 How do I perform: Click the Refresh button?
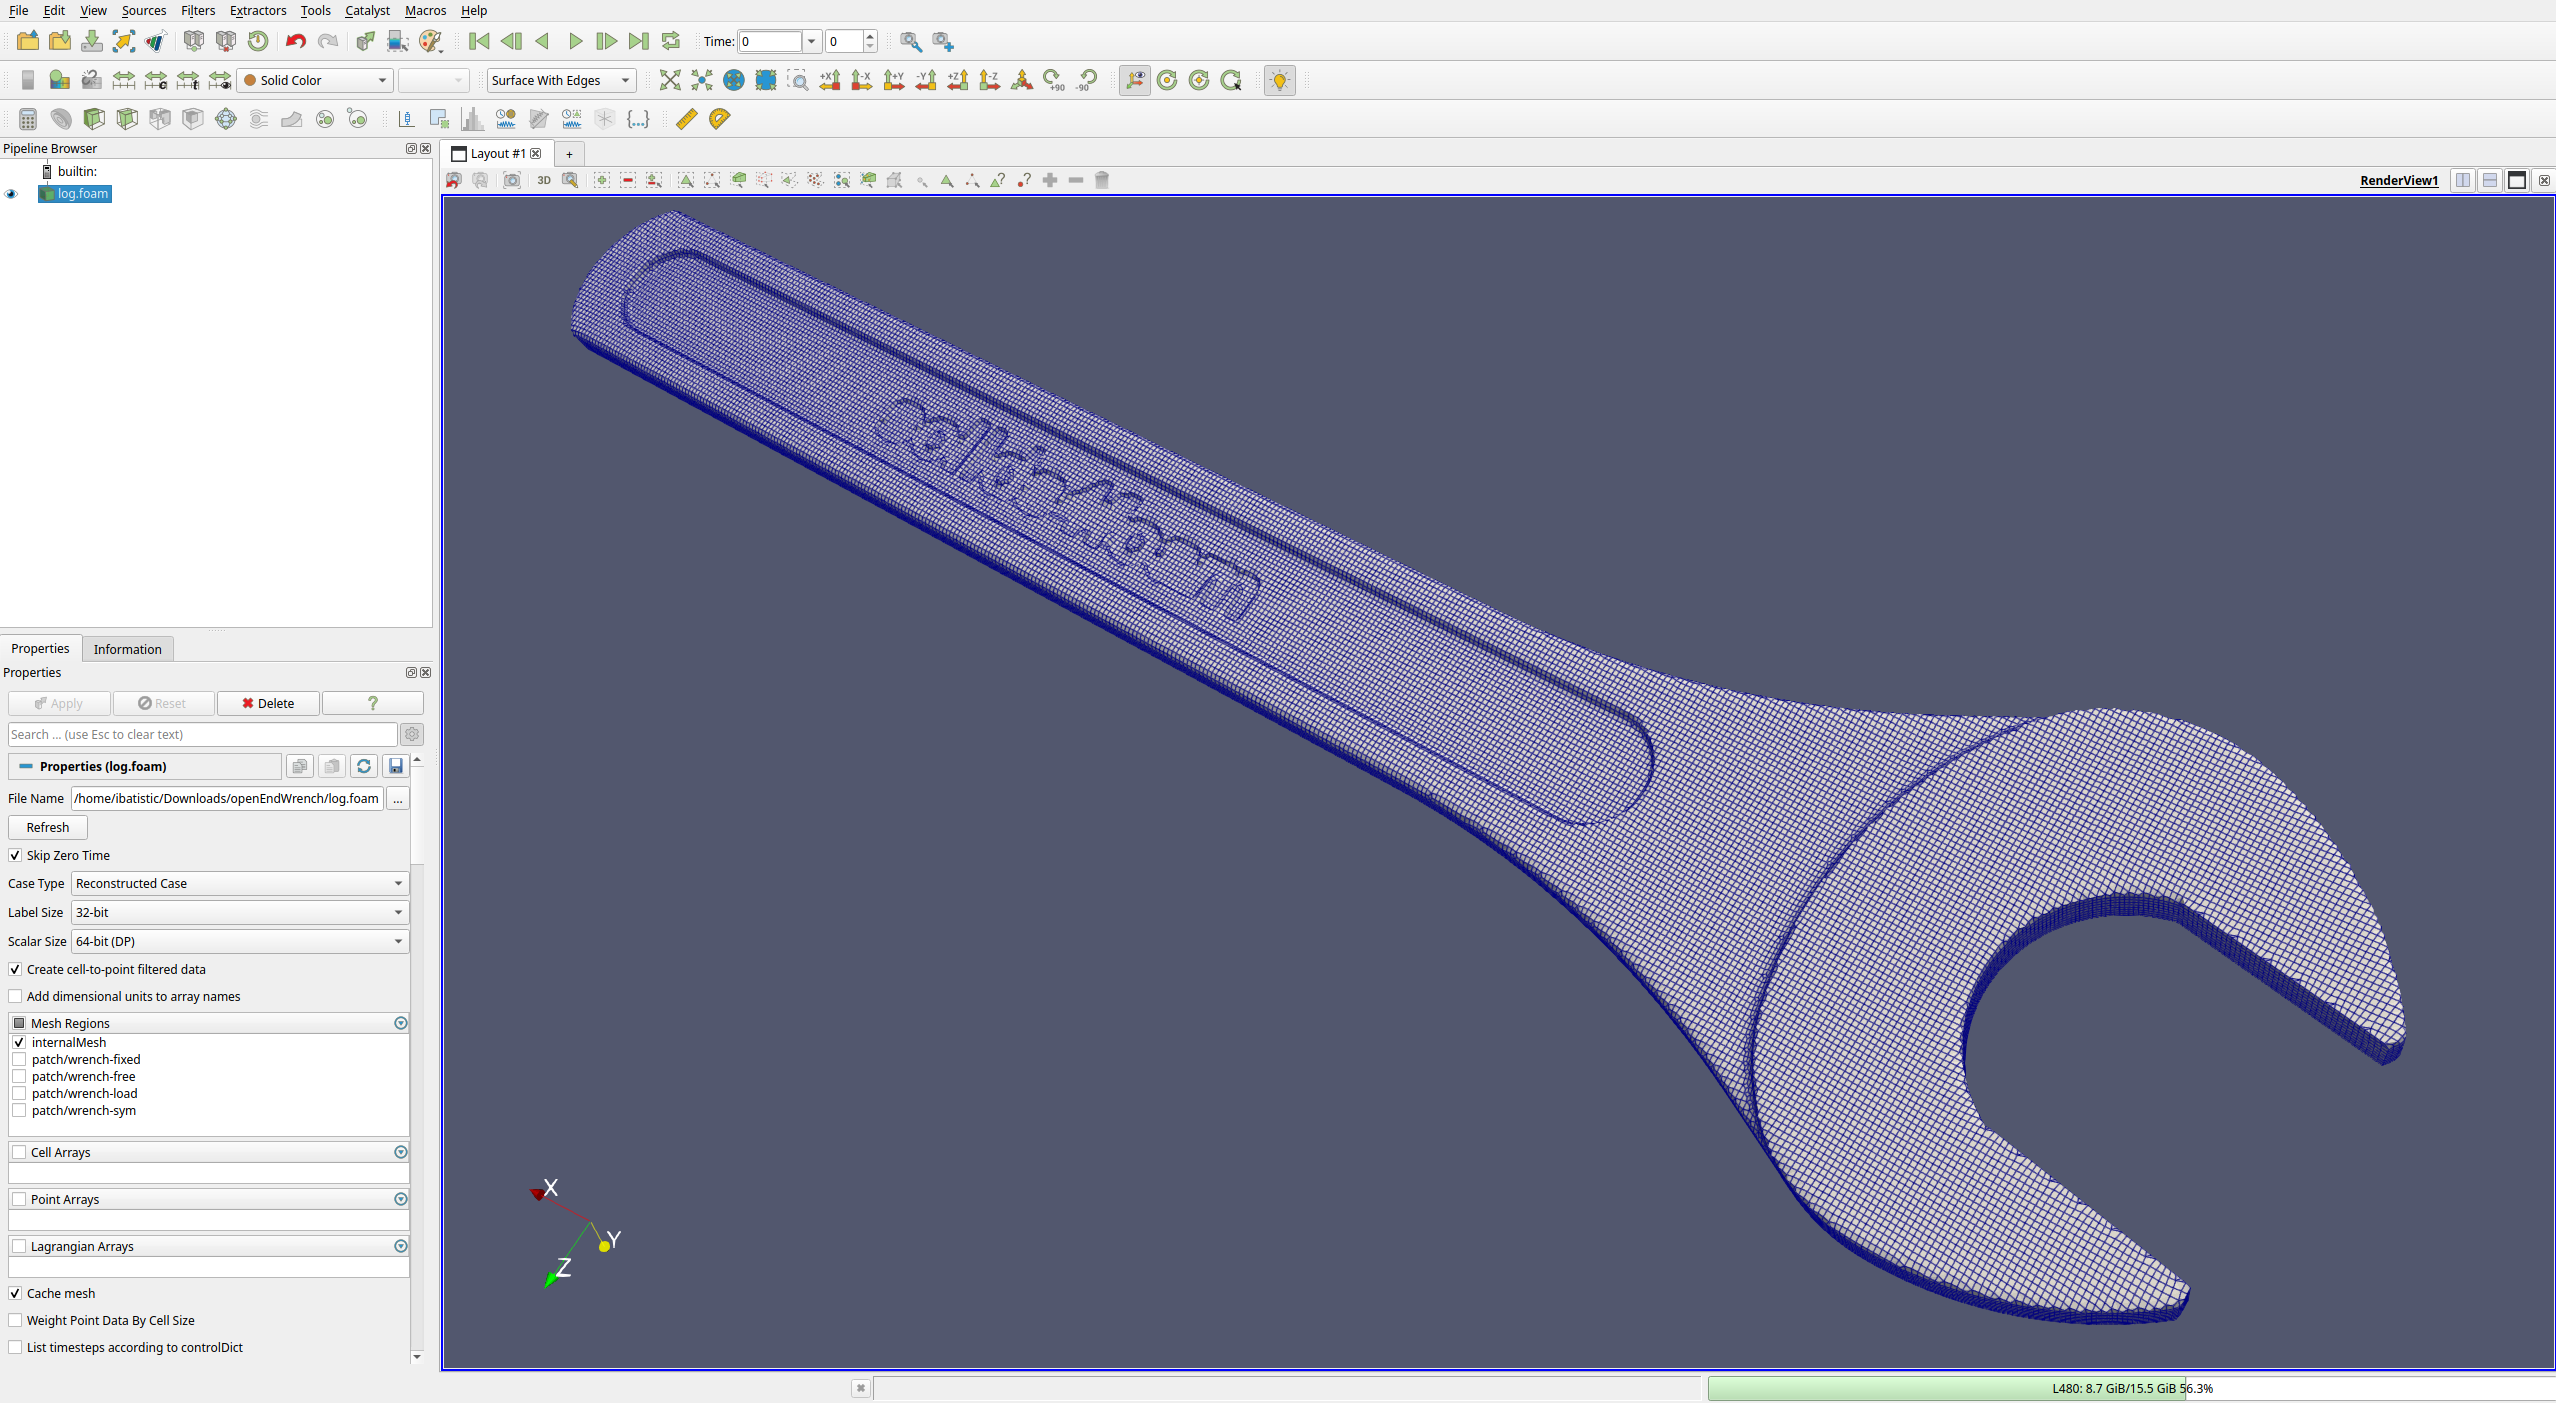point(48,827)
